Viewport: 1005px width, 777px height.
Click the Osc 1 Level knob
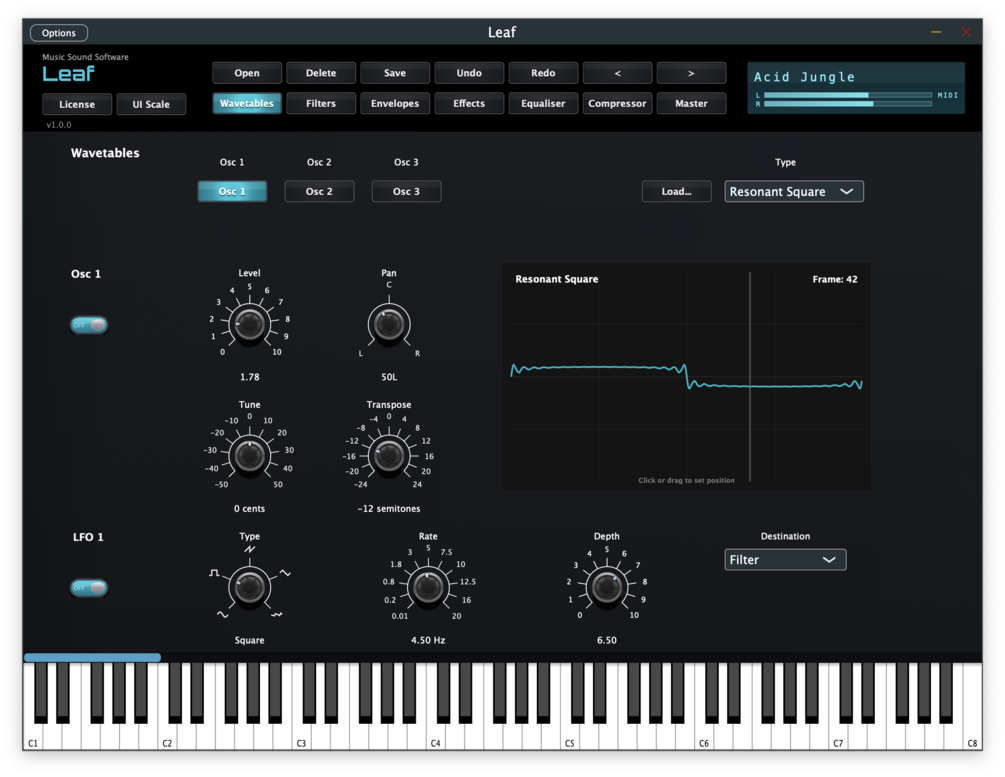coord(249,324)
